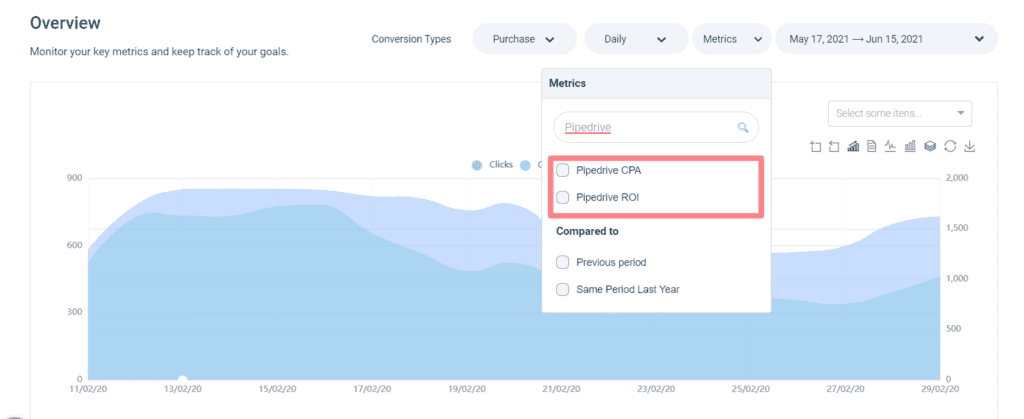Open the Purchase conversion type dropdown
The height and width of the screenshot is (419, 1024).
(x=524, y=39)
